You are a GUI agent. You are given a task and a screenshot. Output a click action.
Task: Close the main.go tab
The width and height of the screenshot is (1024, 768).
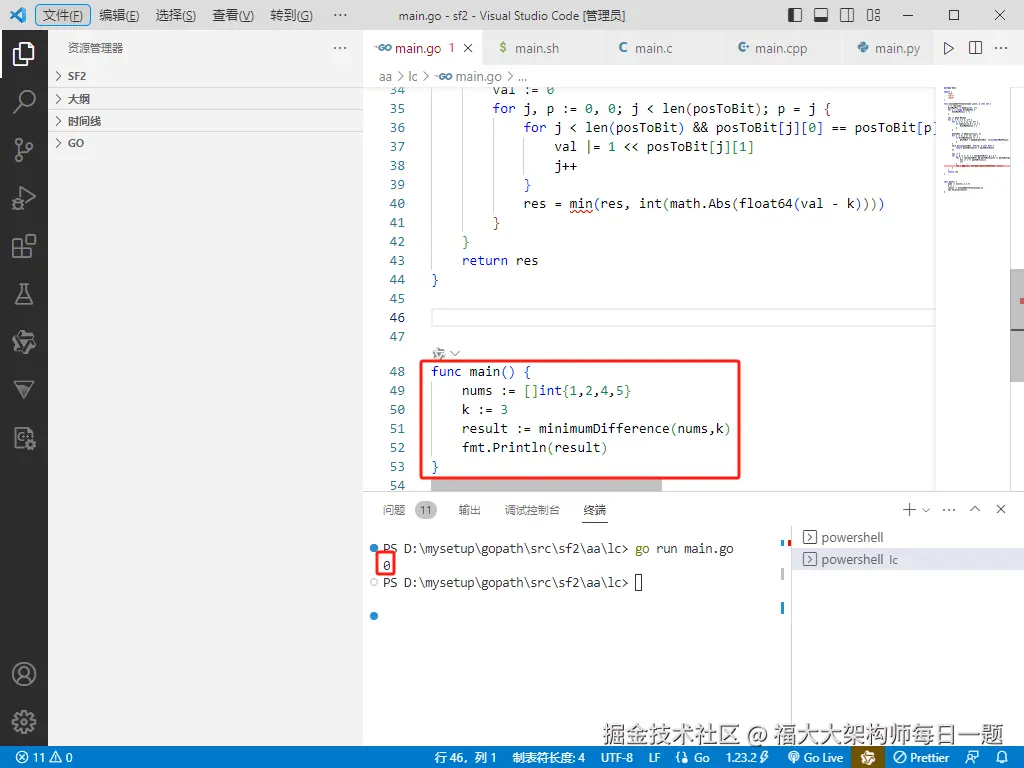tap(468, 48)
